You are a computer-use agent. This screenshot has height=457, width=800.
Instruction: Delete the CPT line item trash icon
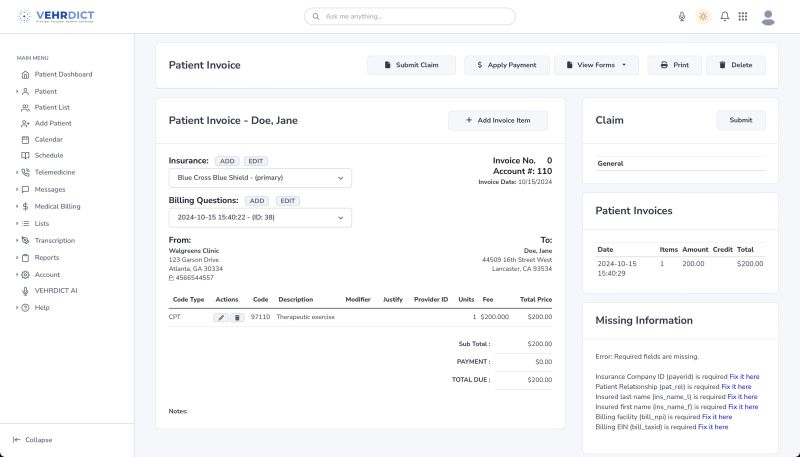click(x=237, y=317)
